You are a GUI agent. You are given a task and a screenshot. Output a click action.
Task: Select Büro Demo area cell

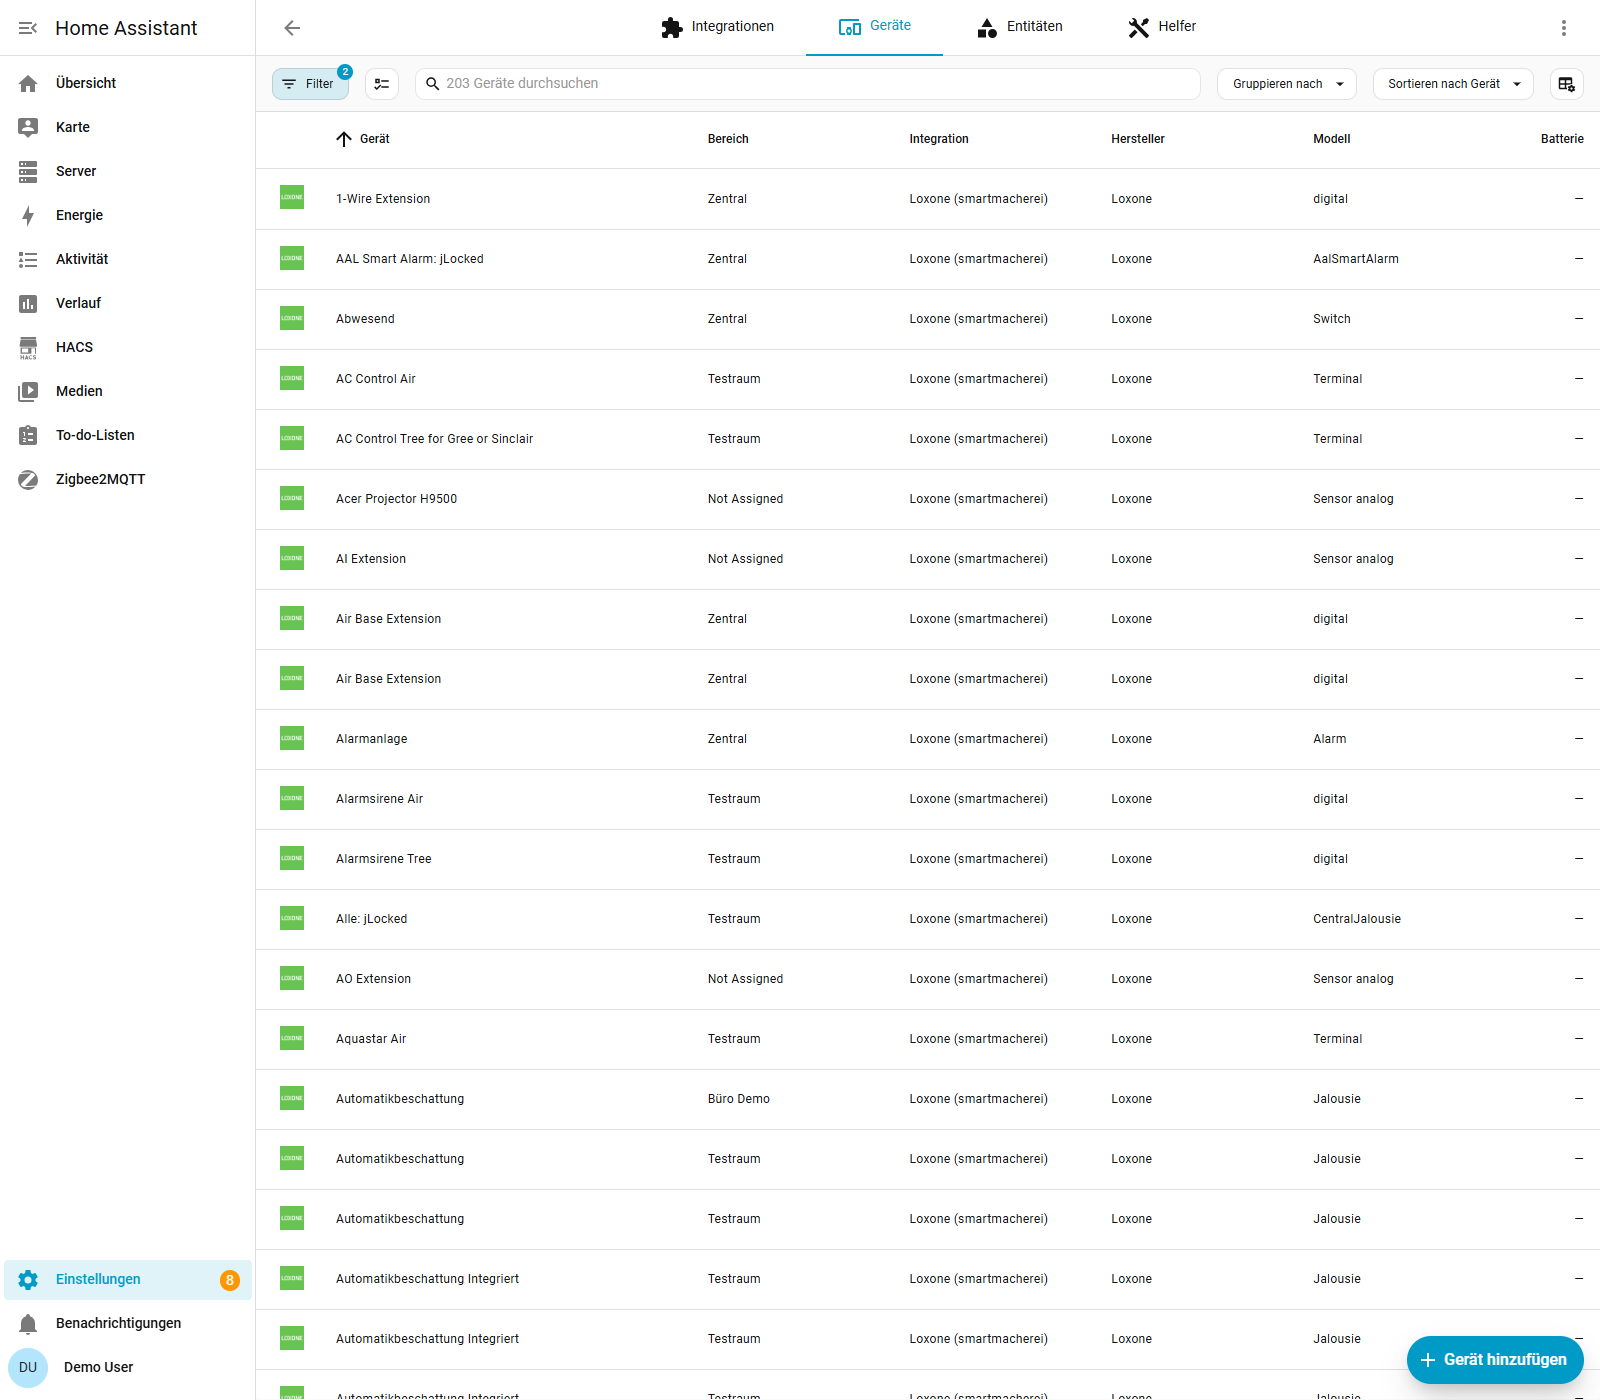(739, 1099)
